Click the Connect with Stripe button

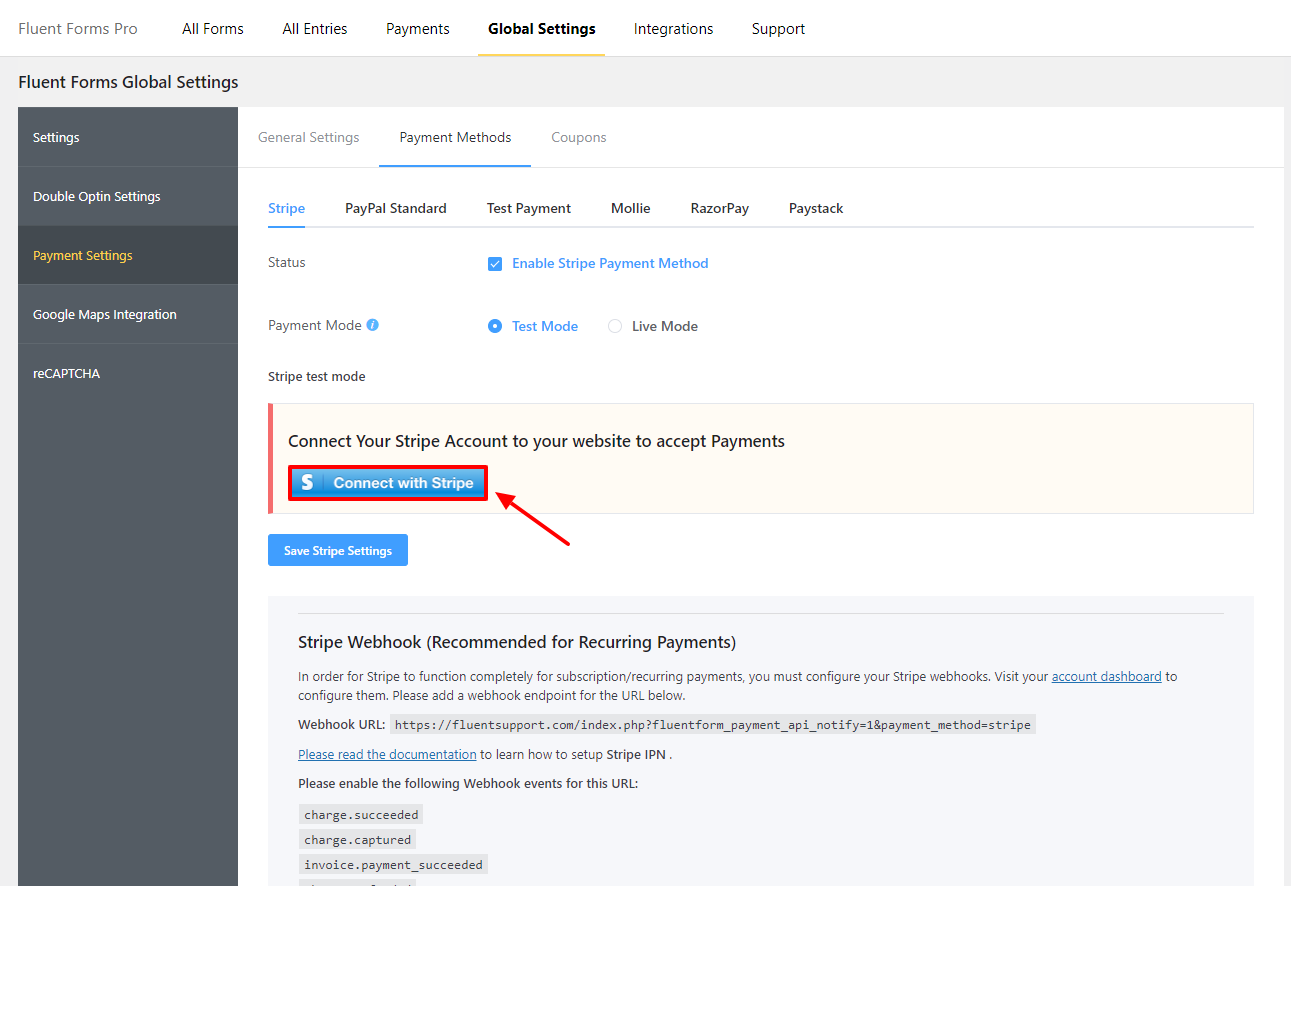click(388, 483)
